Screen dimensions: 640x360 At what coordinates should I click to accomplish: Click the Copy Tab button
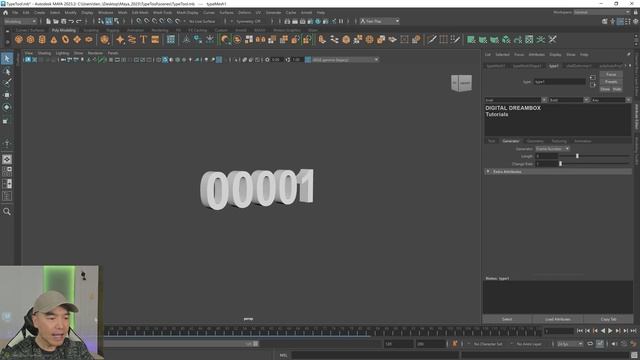click(x=608, y=319)
